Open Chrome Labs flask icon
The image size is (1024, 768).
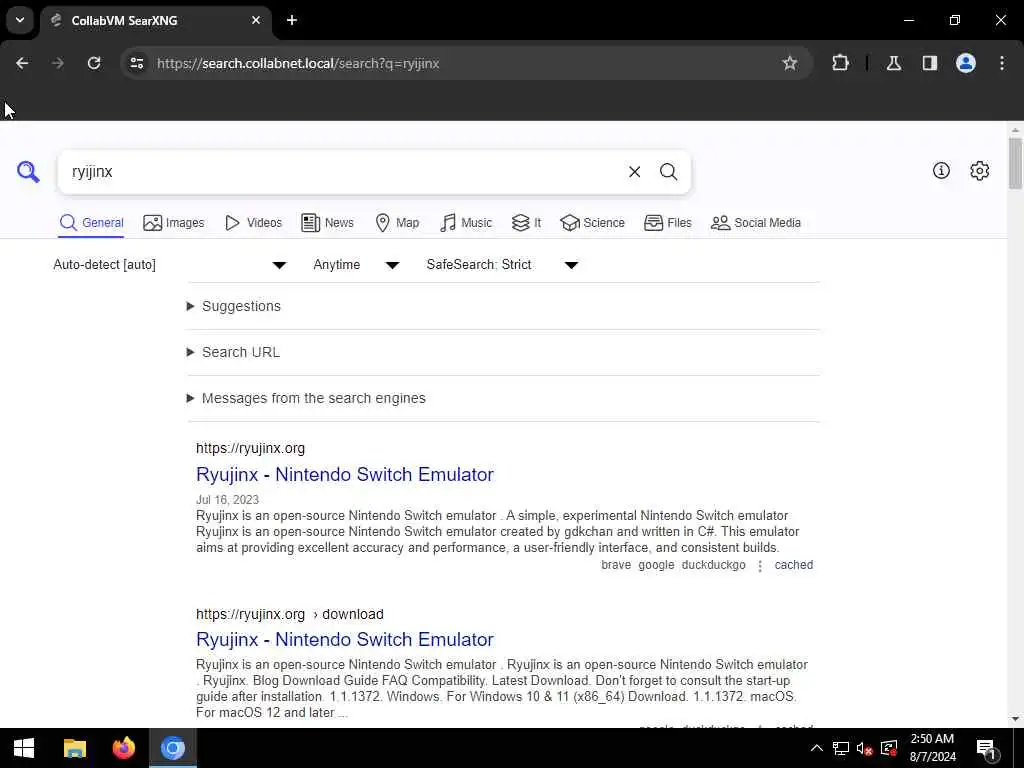point(894,63)
